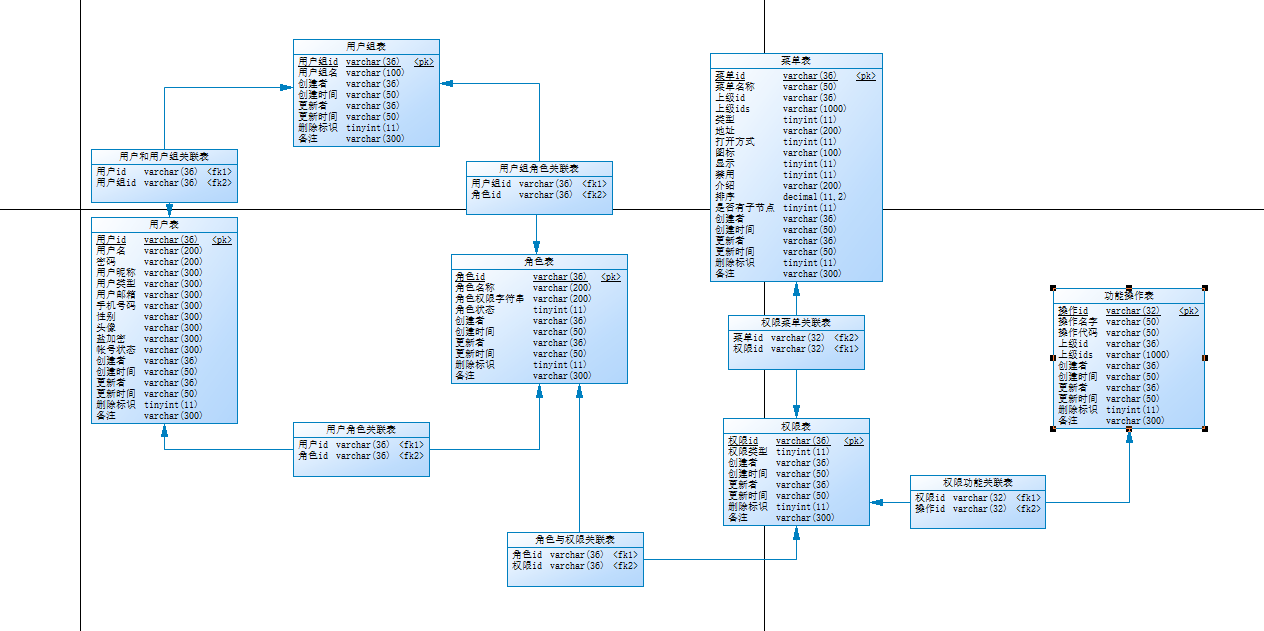Select the 角色表 table title
1264x631 pixels.
[539, 261]
